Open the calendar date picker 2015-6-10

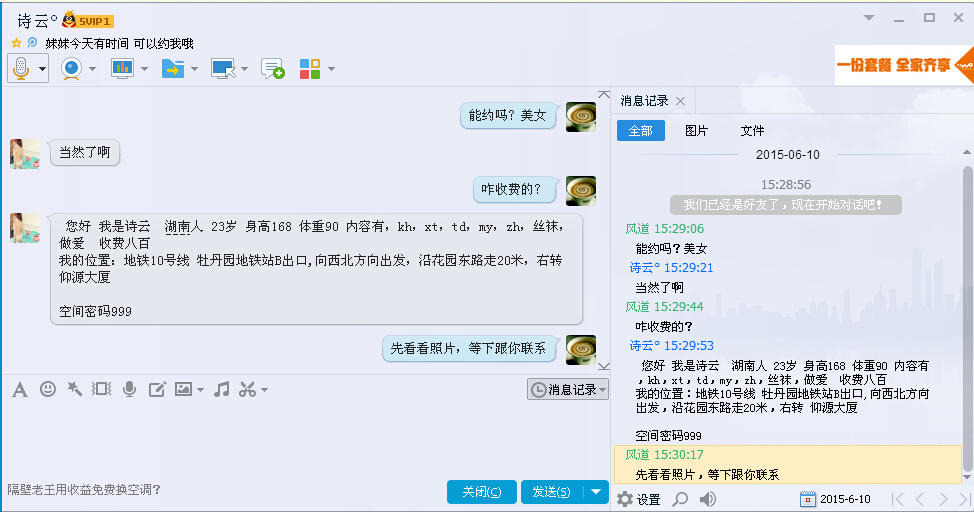pos(835,499)
